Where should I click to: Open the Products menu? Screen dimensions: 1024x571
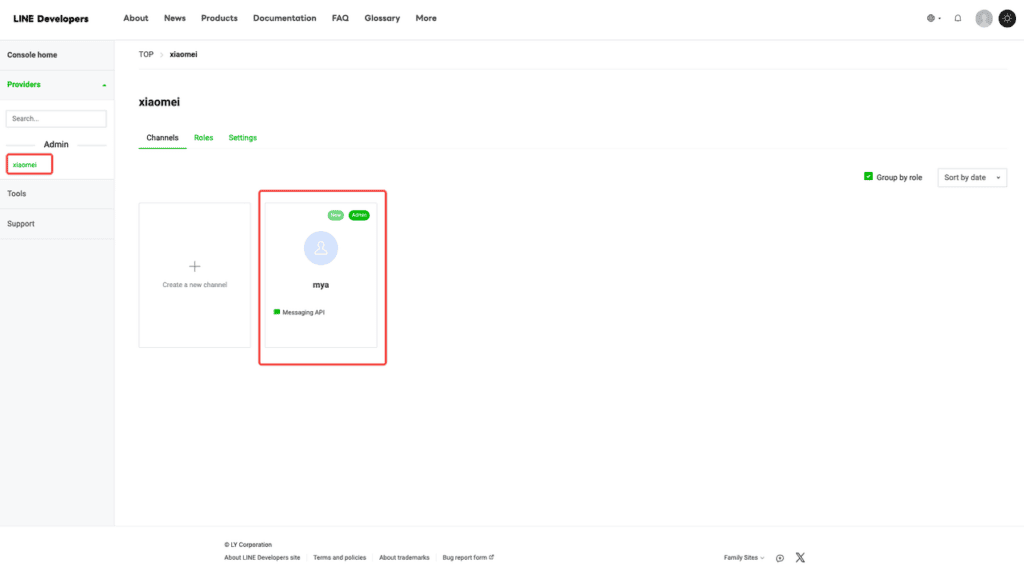click(219, 18)
